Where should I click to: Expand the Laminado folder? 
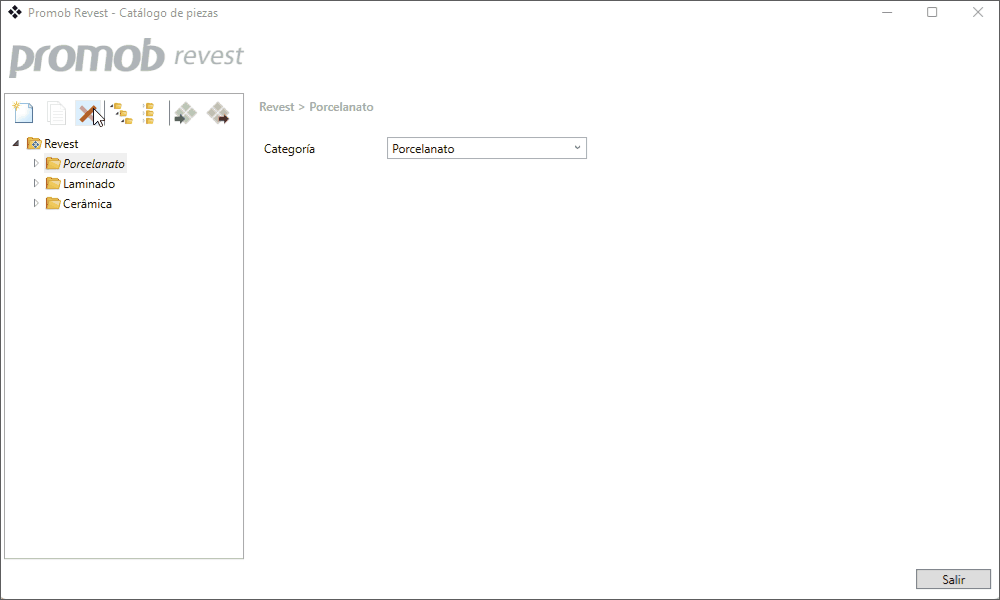pyautogui.click(x=36, y=183)
